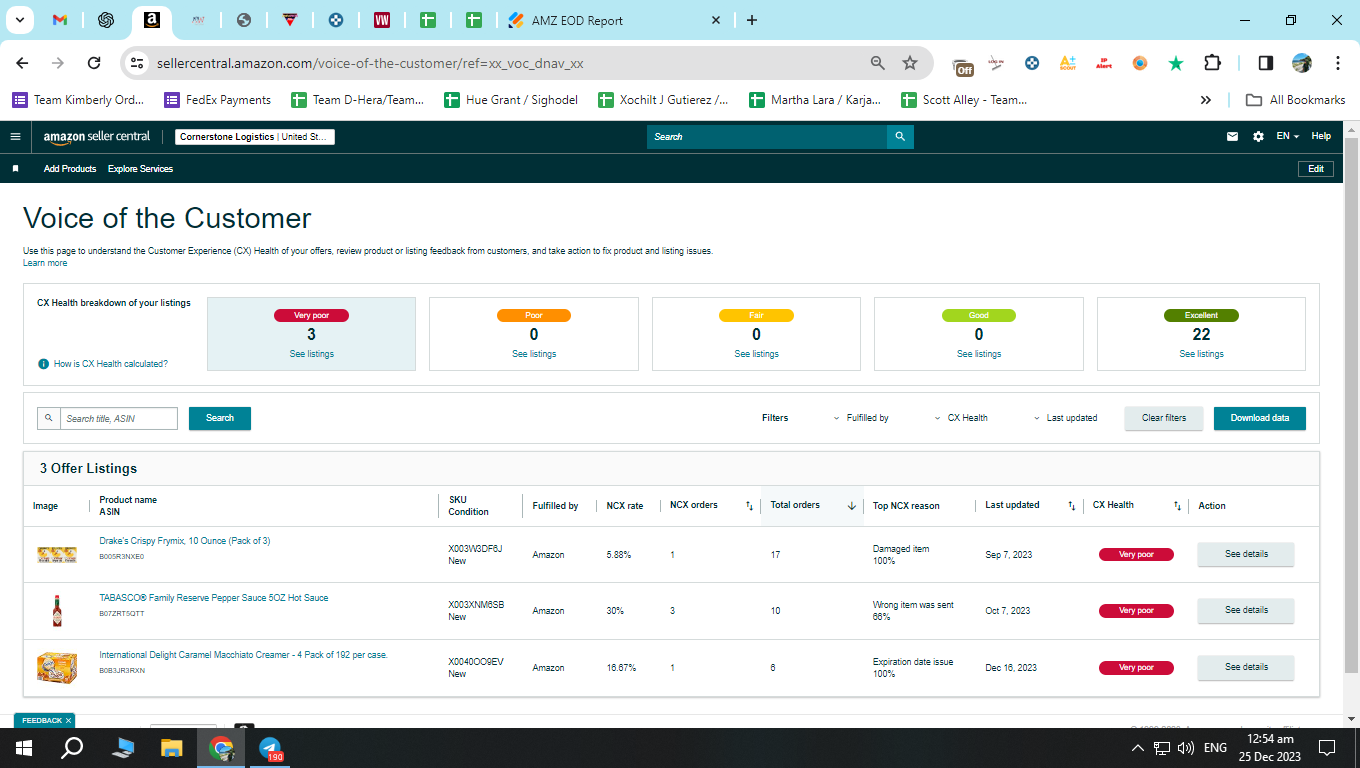
Task: Go back to the previous page
Action: [x=22, y=63]
